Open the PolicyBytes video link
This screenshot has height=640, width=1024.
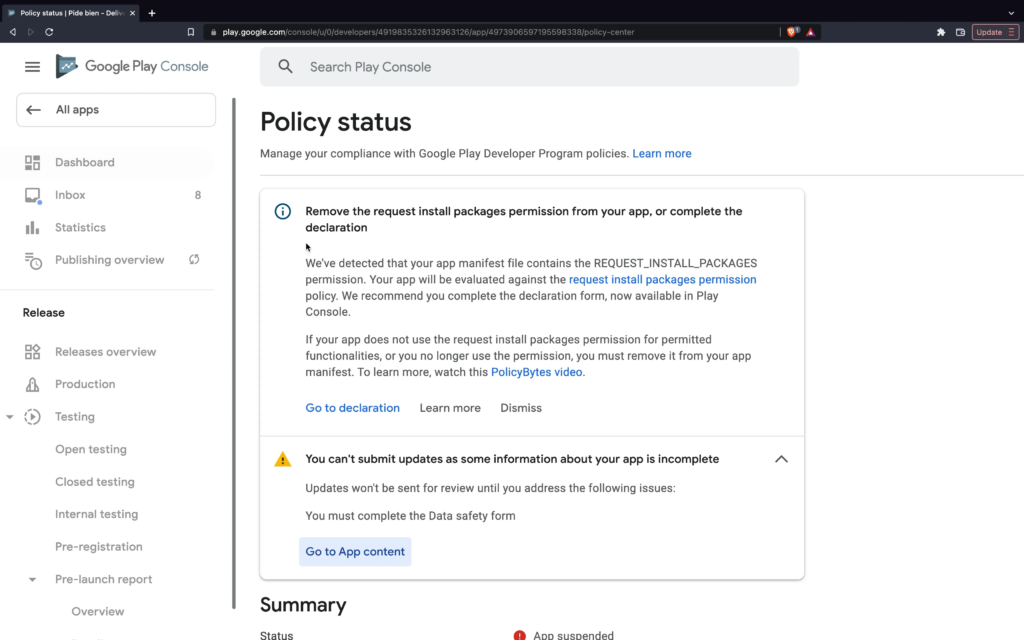tap(536, 372)
